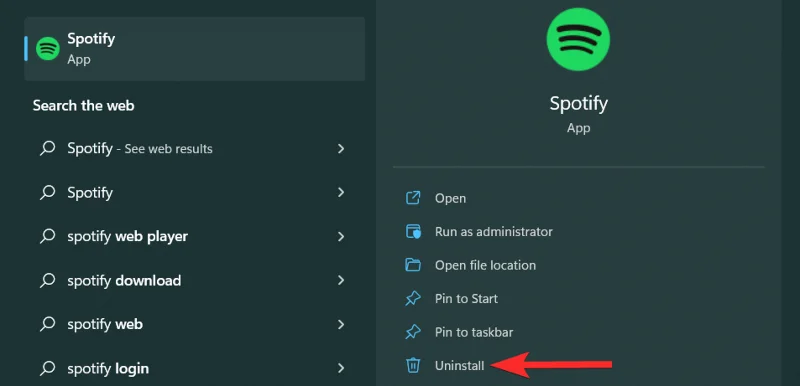800x386 pixels.
Task: Click the Pin to Start pin icon
Action: coord(413,299)
